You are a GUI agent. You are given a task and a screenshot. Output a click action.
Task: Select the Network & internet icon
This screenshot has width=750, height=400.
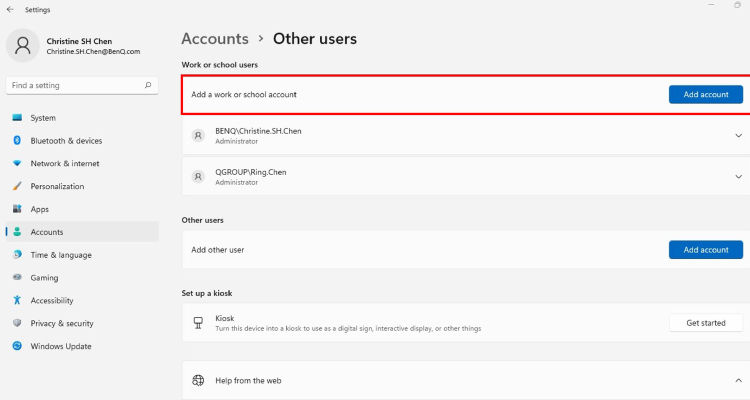click(x=17, y=163)
